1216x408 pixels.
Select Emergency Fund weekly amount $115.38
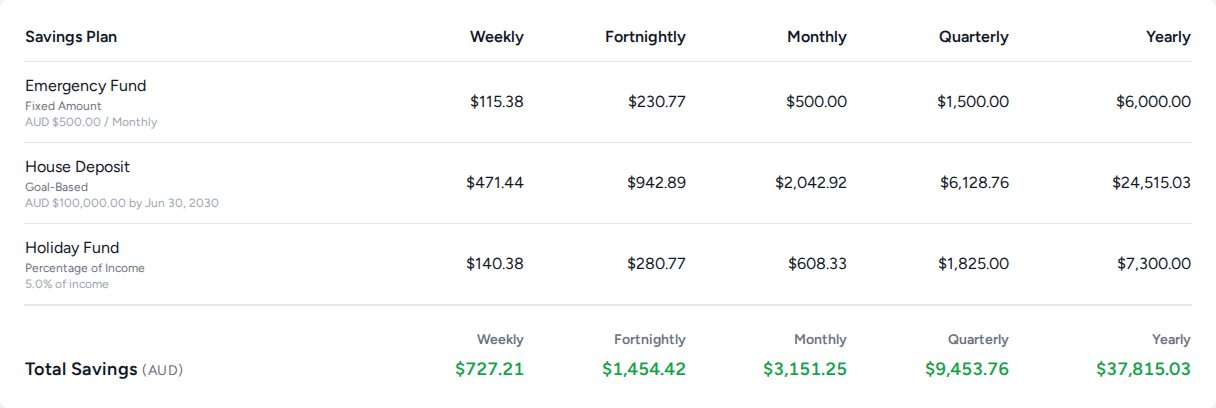[x=497, y=102]
